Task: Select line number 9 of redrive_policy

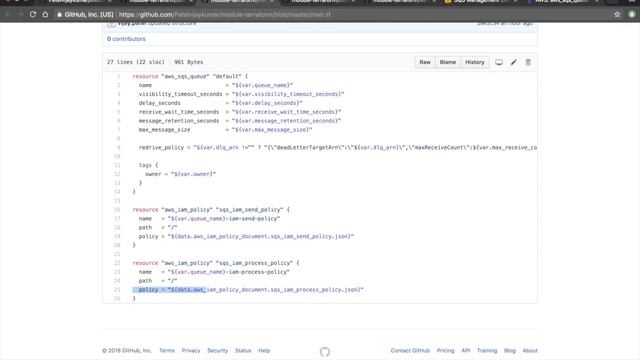Action: click(119, 147)
